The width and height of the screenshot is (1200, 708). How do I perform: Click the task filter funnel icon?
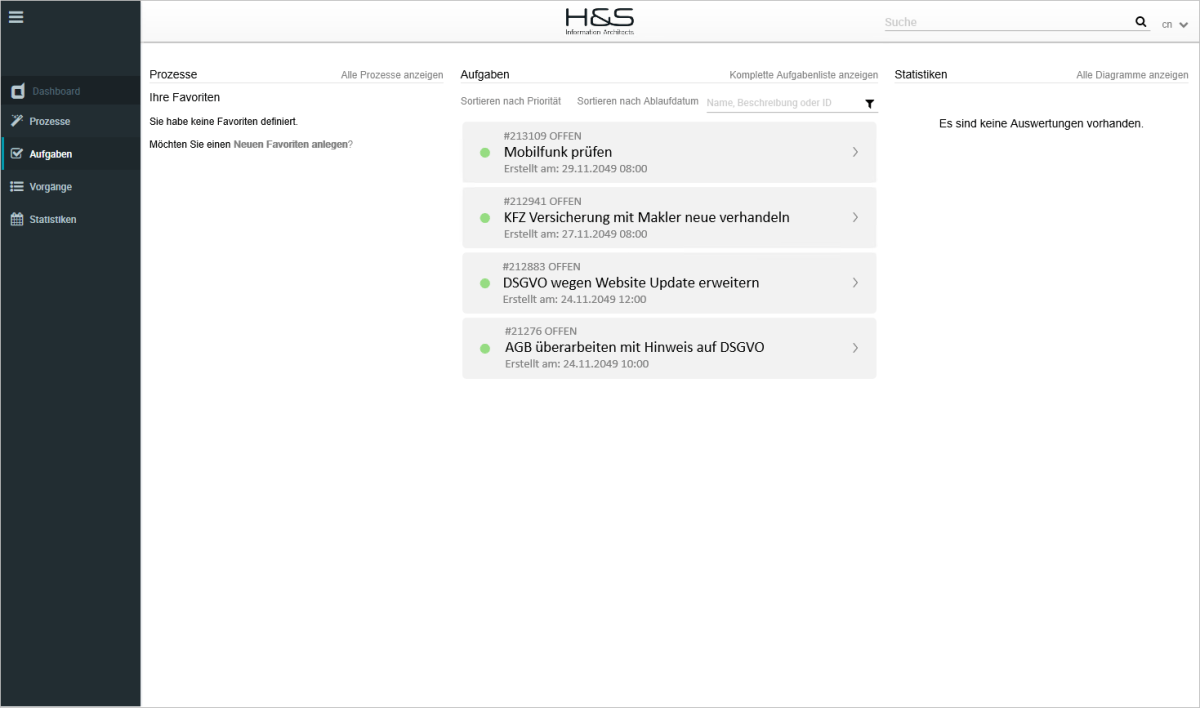[870, 103]
